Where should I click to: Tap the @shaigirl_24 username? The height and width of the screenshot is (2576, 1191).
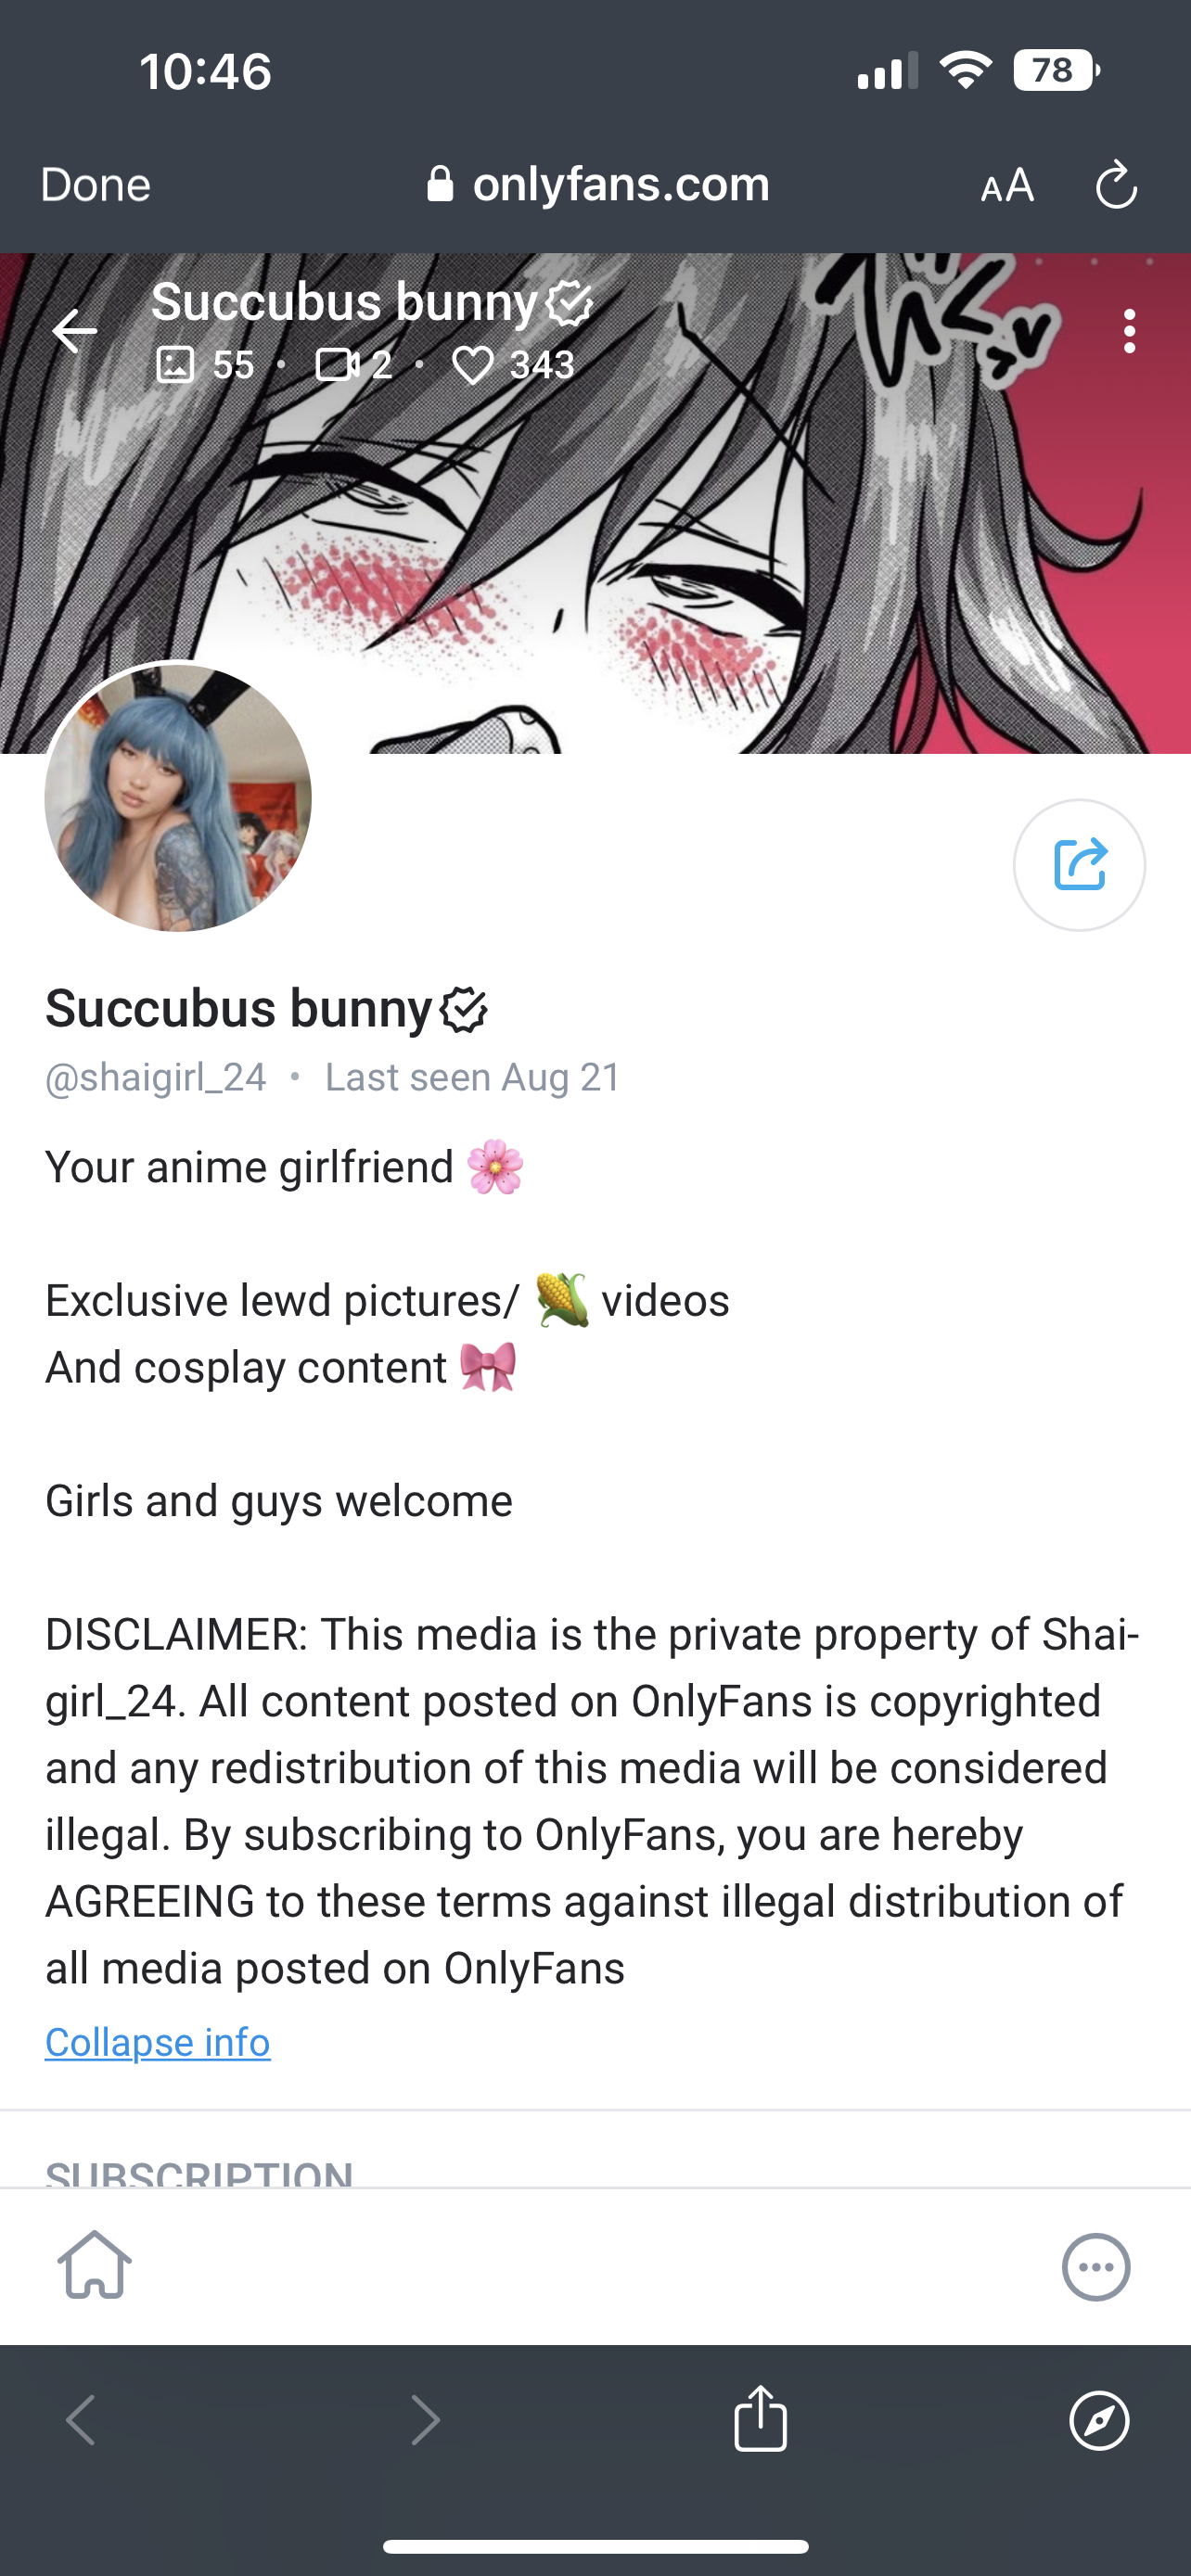pos(156,1077)
